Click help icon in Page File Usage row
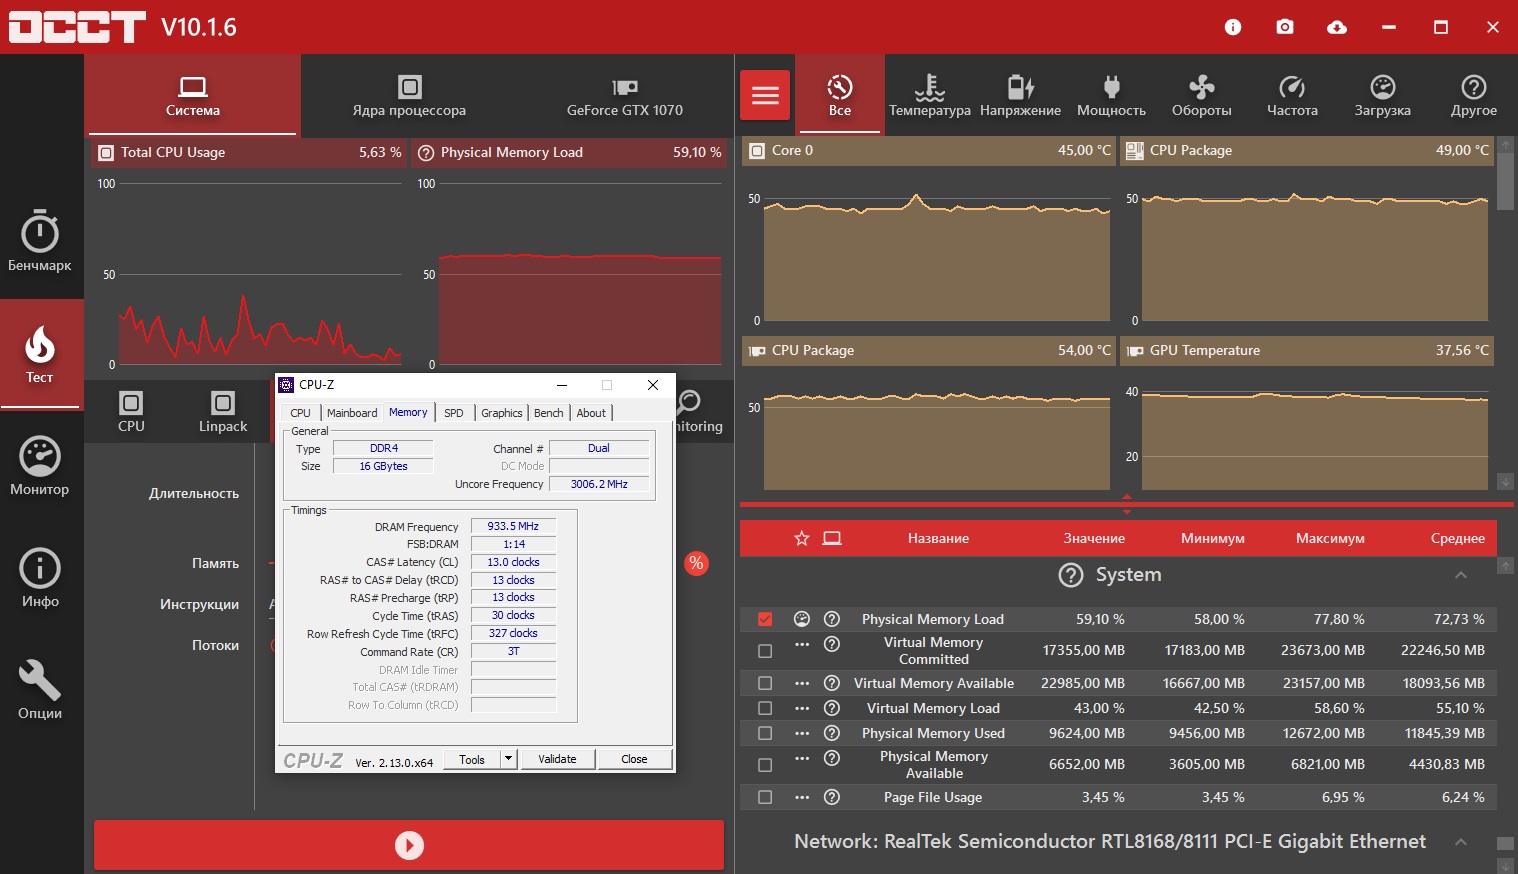Viewport: 1518px width, 874px height. pos(832,797)
